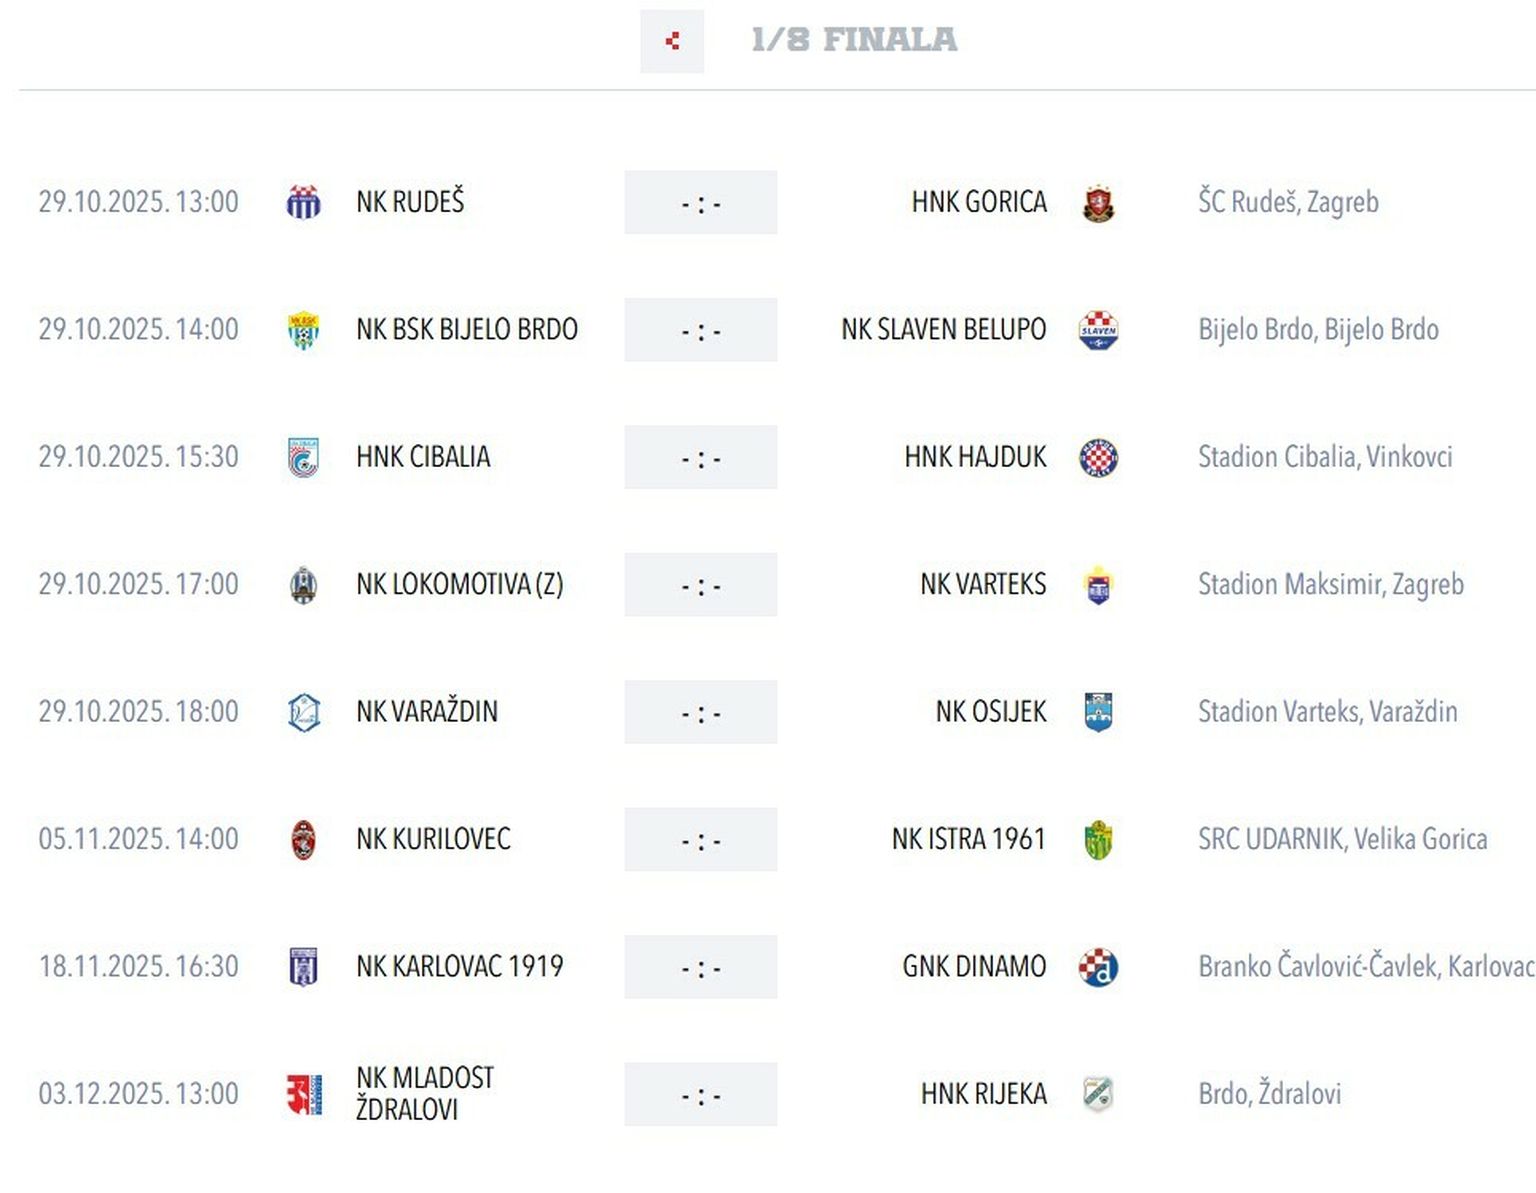The image size is (1536, 1193).
Task: Open the Rudeš vs Gorica score box
Action: [700, 203]
